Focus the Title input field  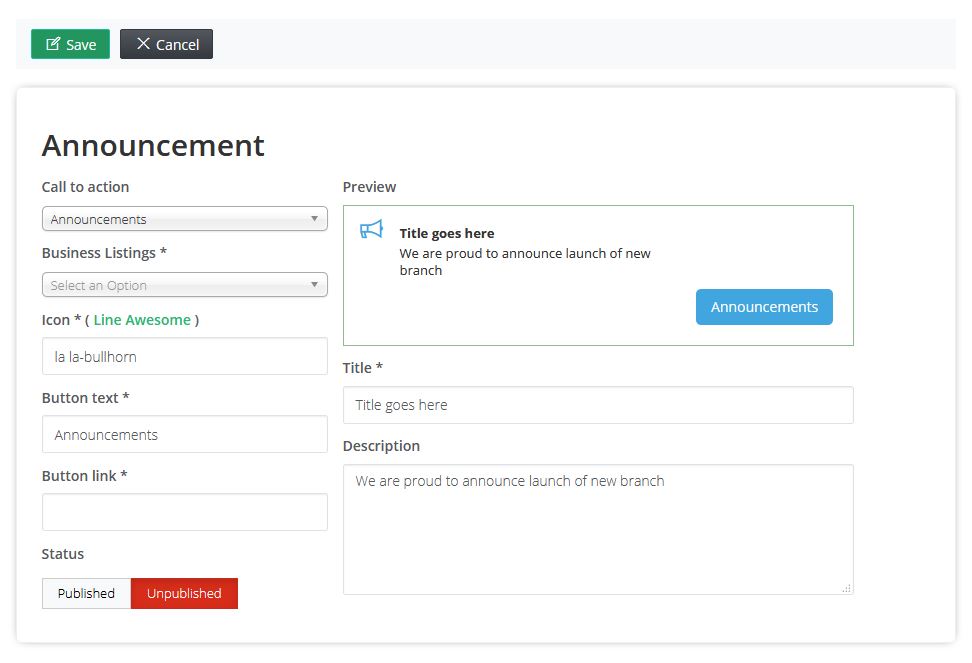coord(598,405)
